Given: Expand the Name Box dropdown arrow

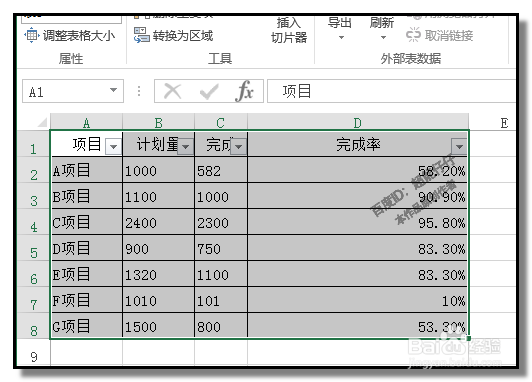Looking at the screenshot, I should pos(113,90).
